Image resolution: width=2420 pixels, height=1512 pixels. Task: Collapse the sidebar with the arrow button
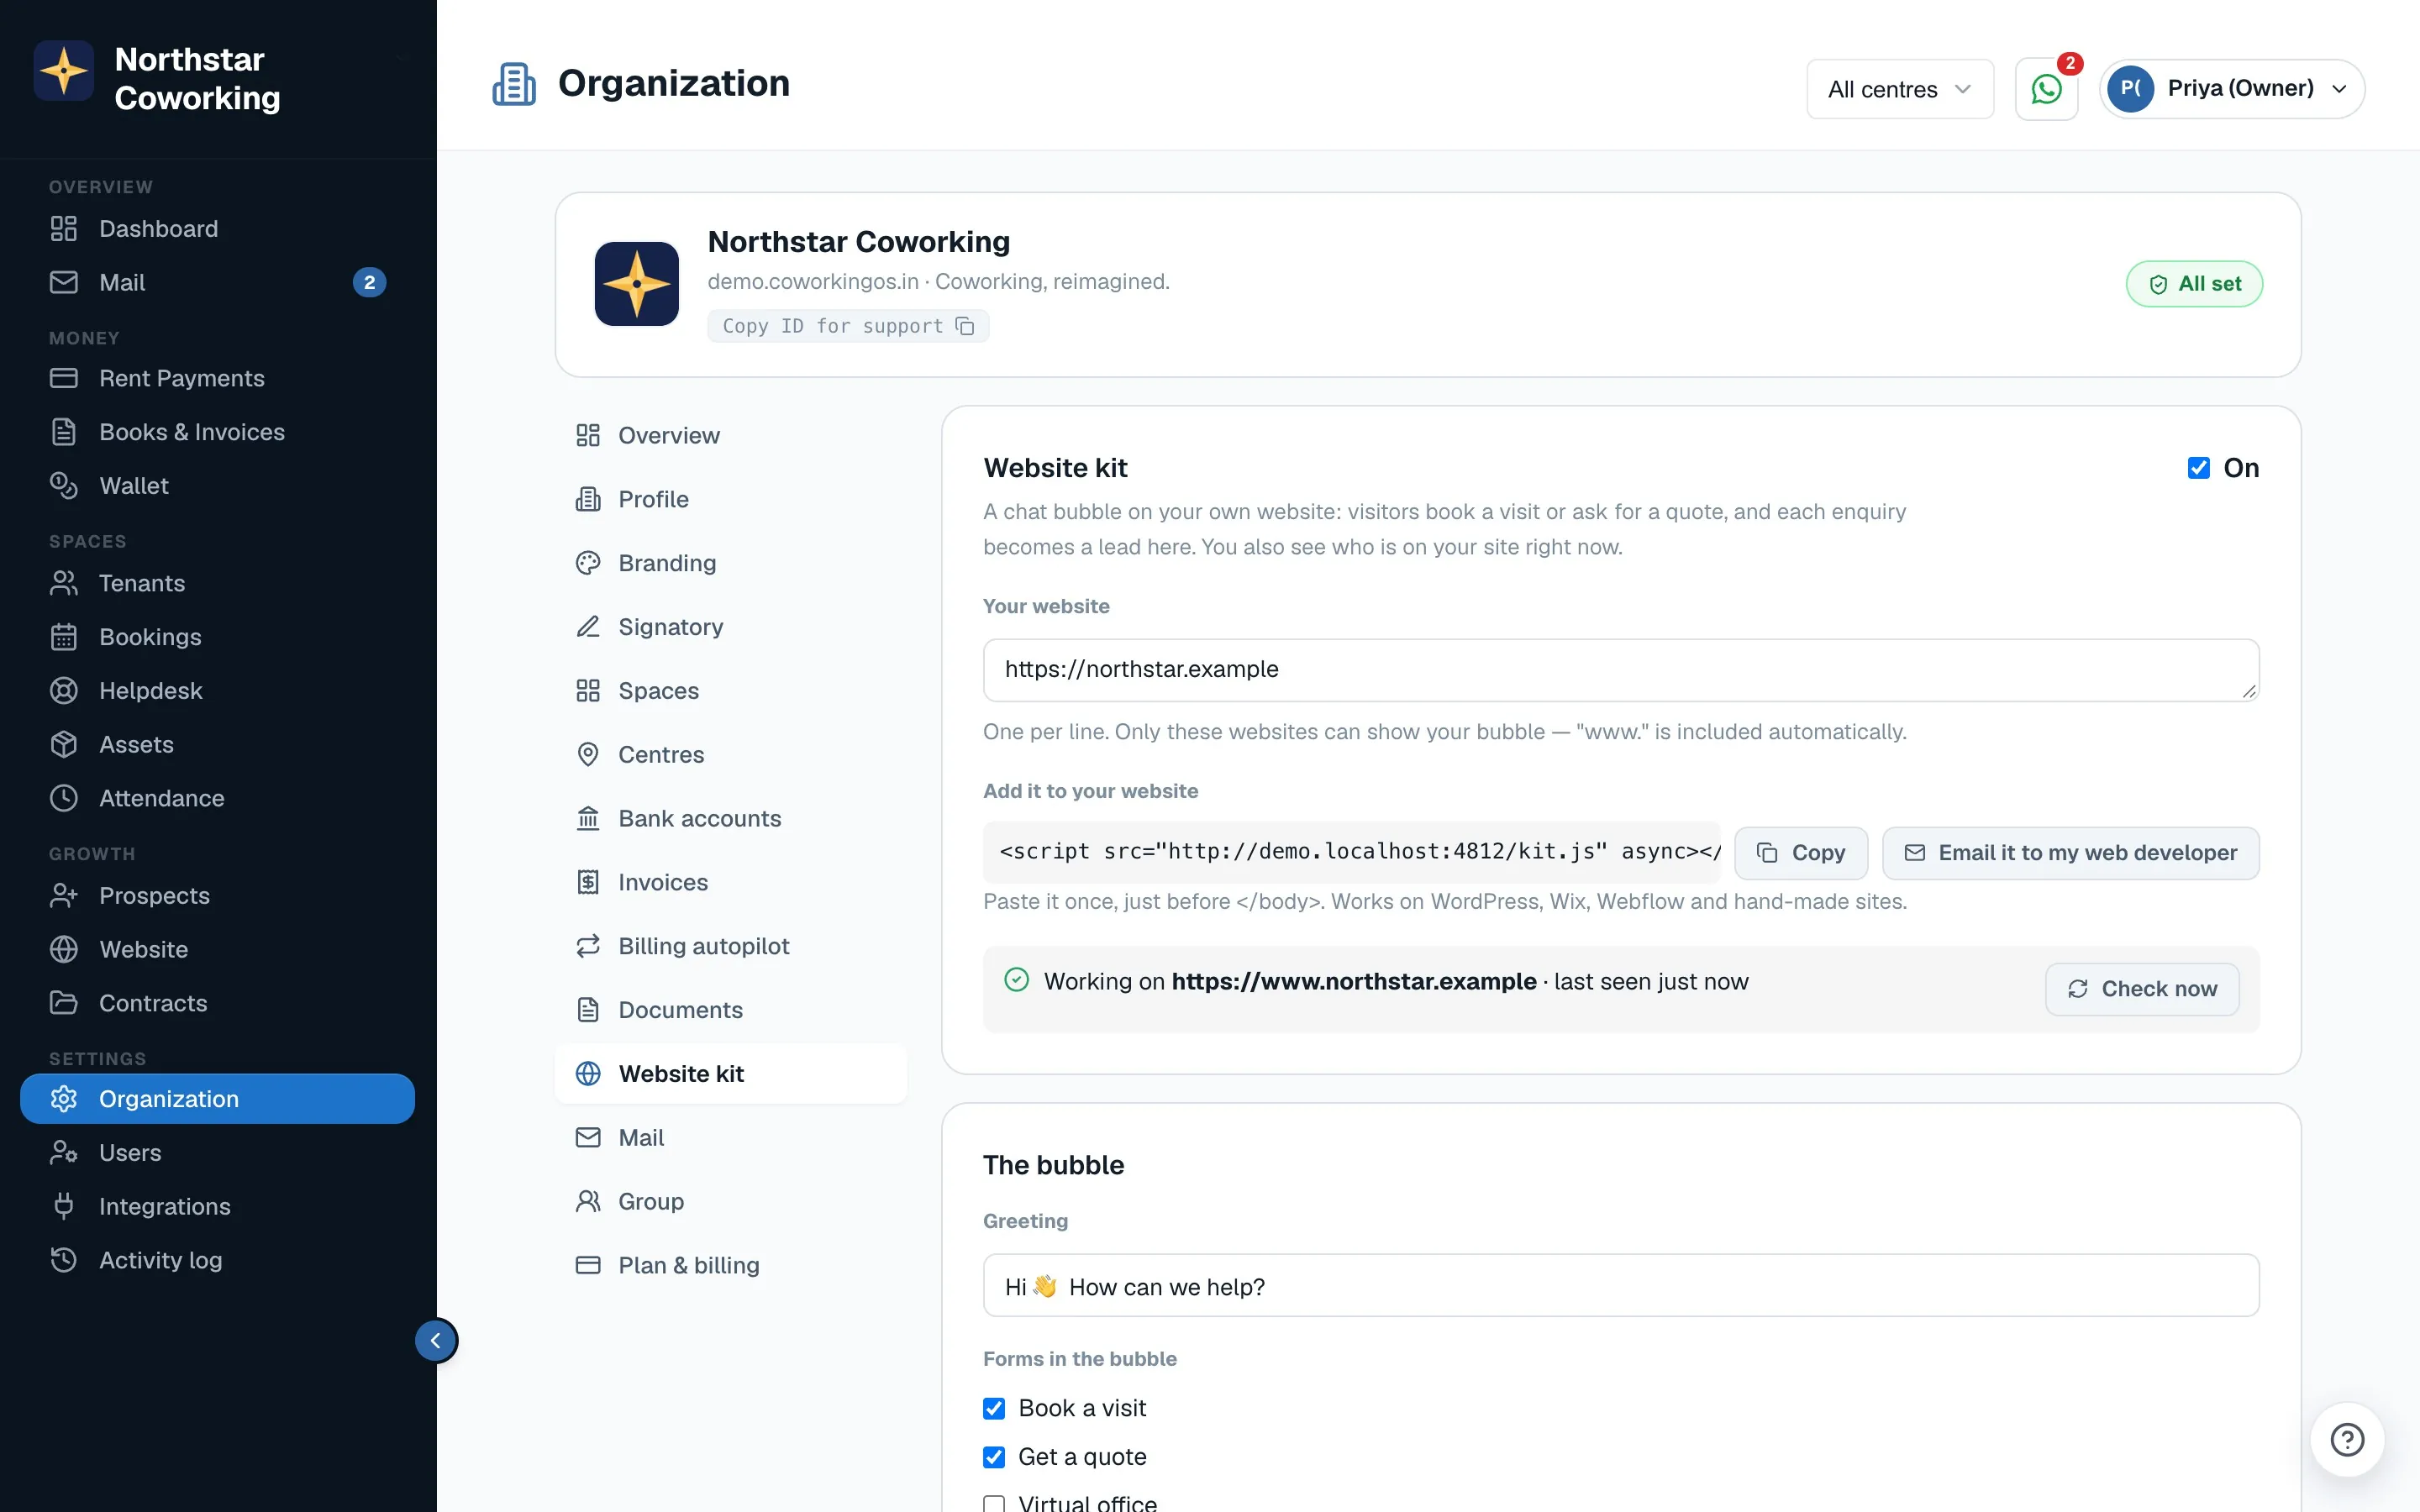pyautogui.click(x=436, y=1340)
